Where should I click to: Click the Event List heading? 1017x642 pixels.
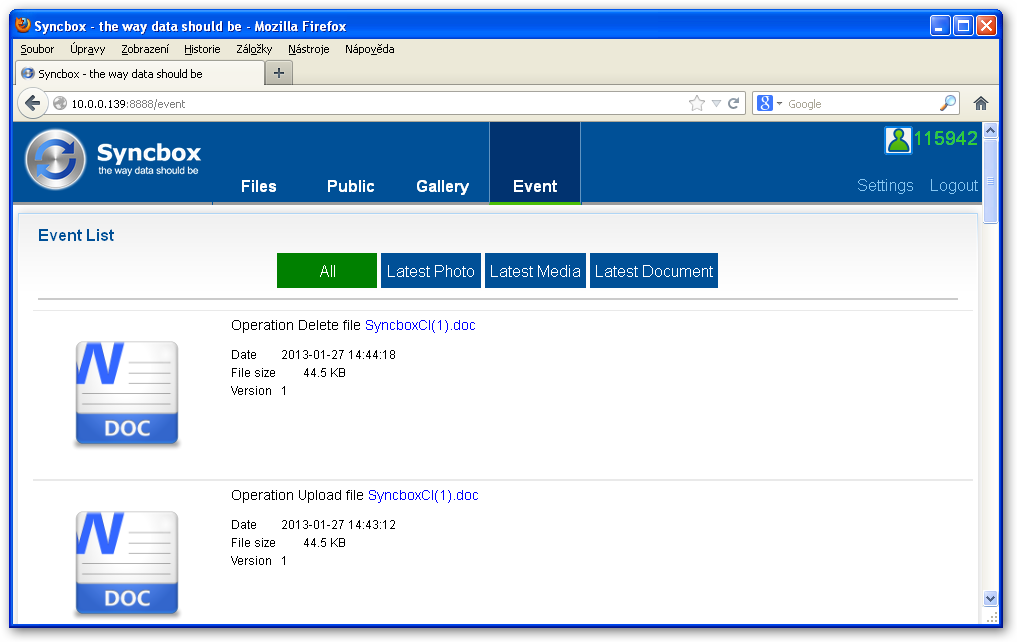[76, 235]
